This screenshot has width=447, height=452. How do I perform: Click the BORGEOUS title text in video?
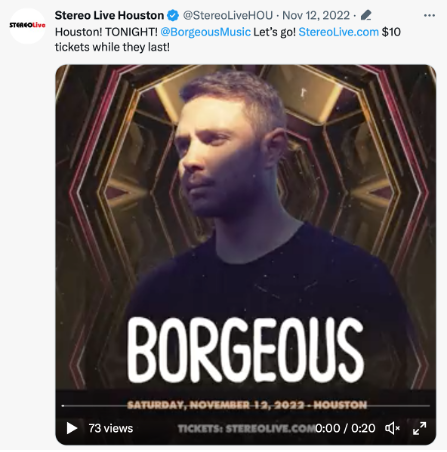coord(245,350)
